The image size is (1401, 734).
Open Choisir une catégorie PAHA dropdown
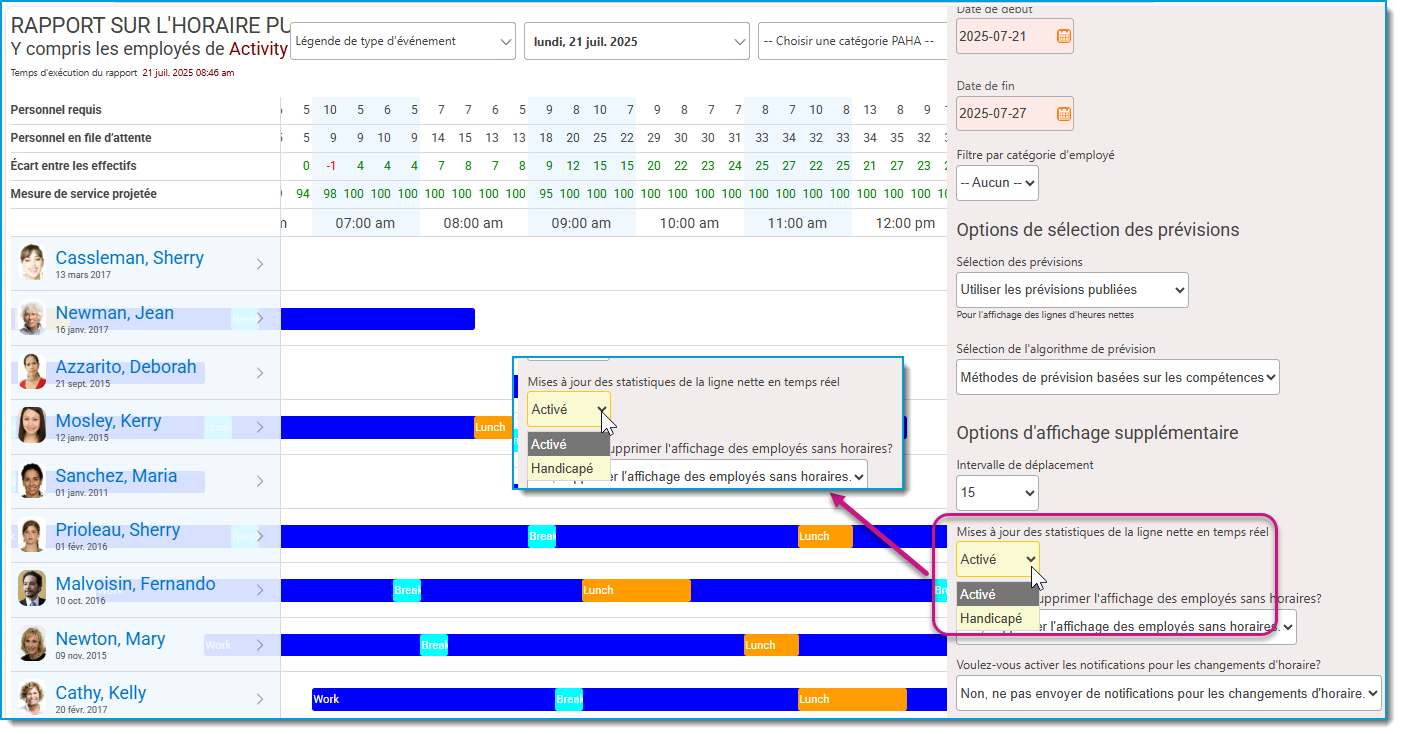click(852, 41)
